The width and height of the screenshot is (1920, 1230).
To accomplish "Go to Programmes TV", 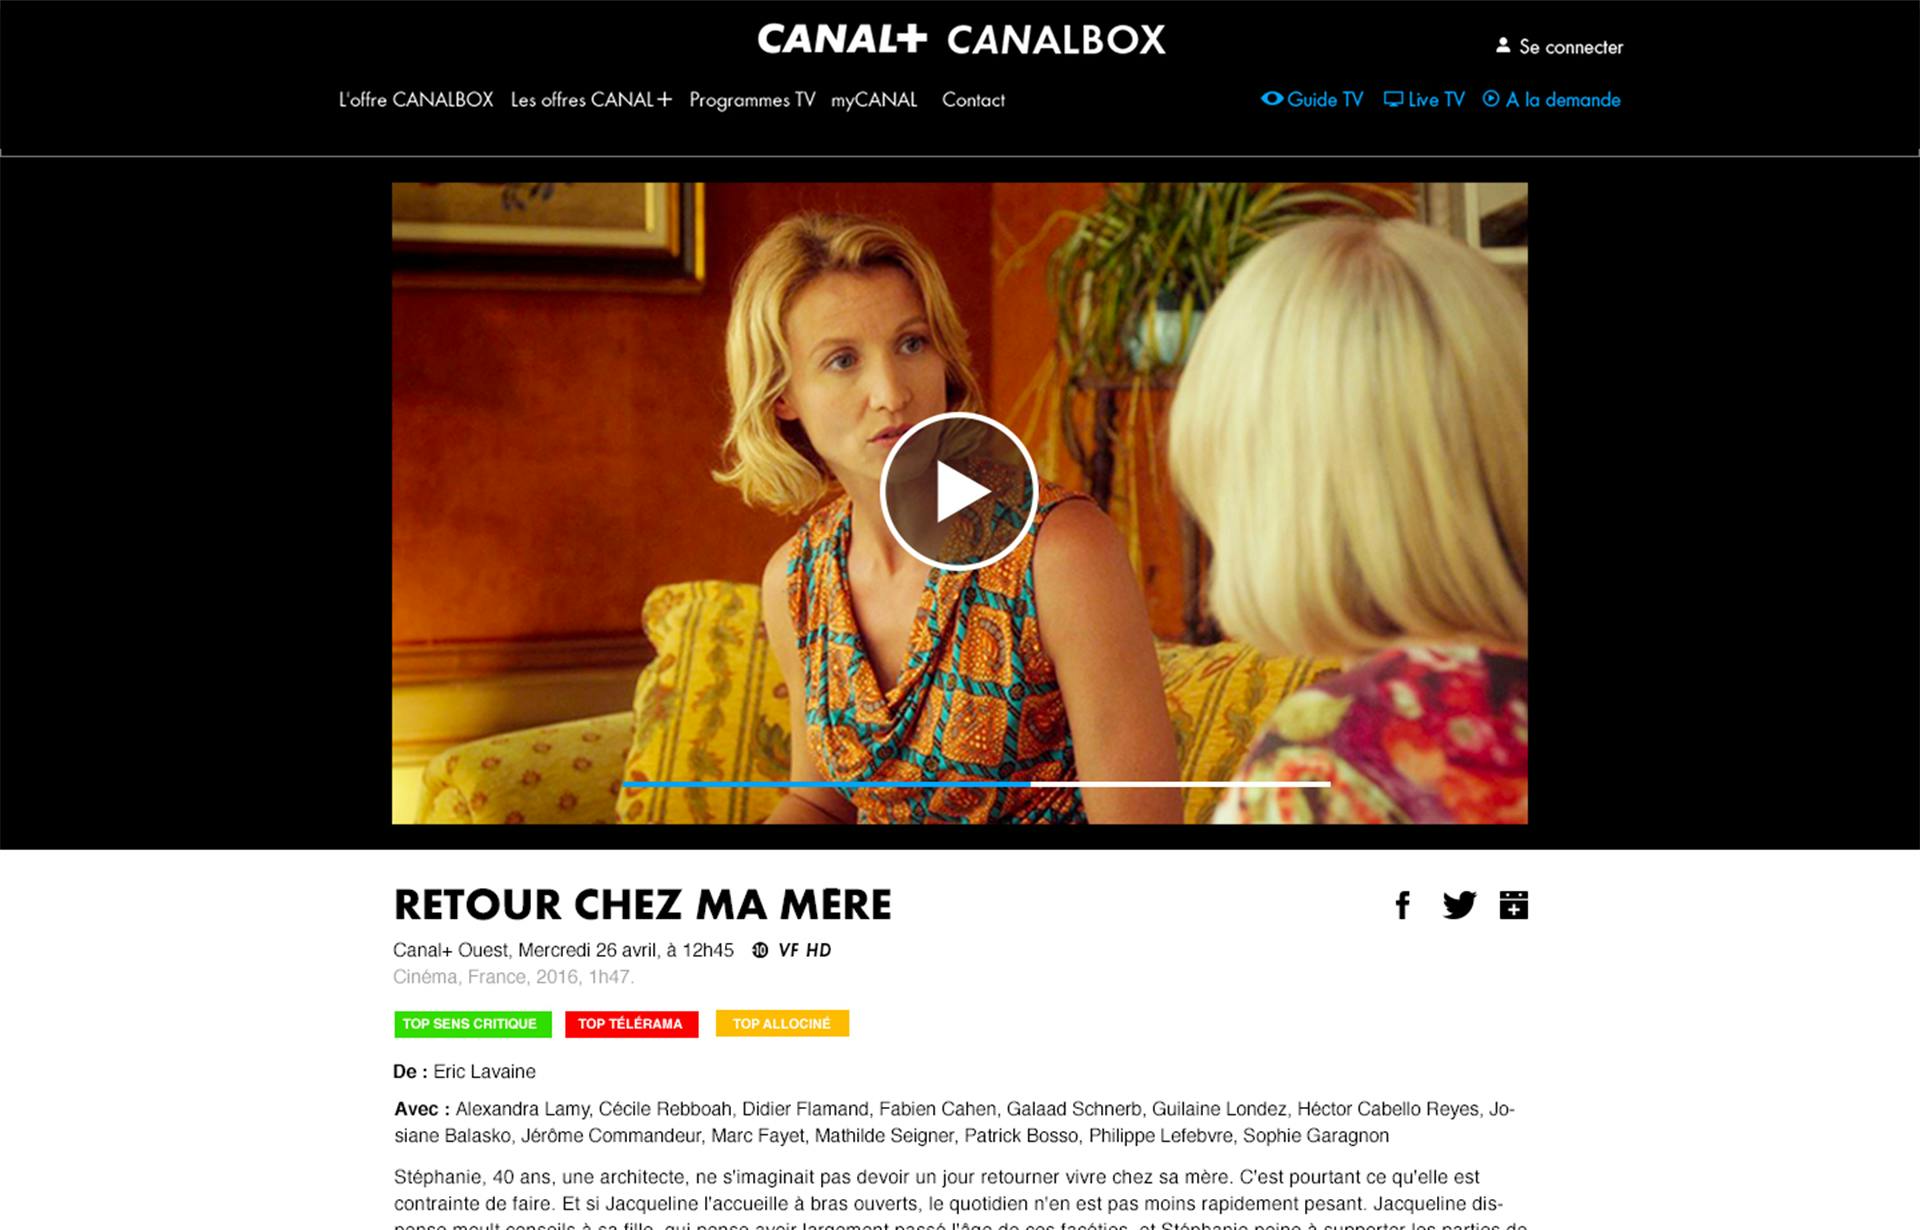I will [x=752, y=100].
